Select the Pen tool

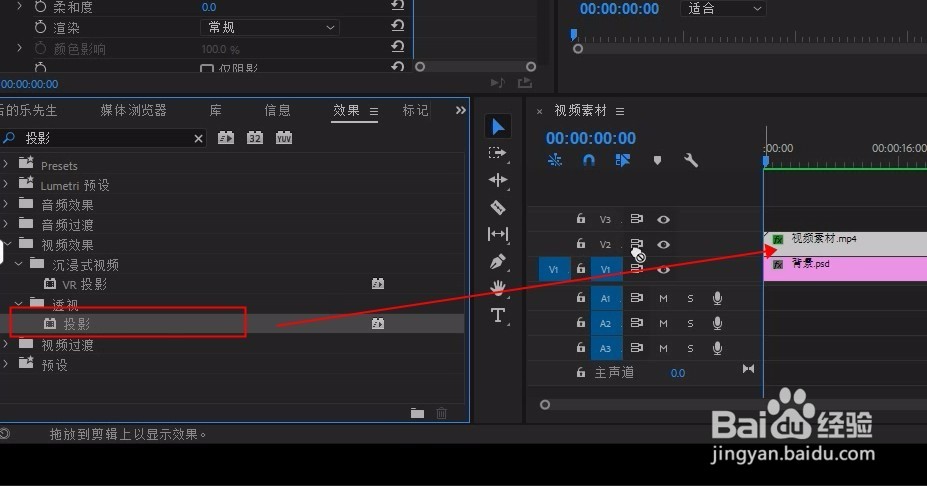498,261
